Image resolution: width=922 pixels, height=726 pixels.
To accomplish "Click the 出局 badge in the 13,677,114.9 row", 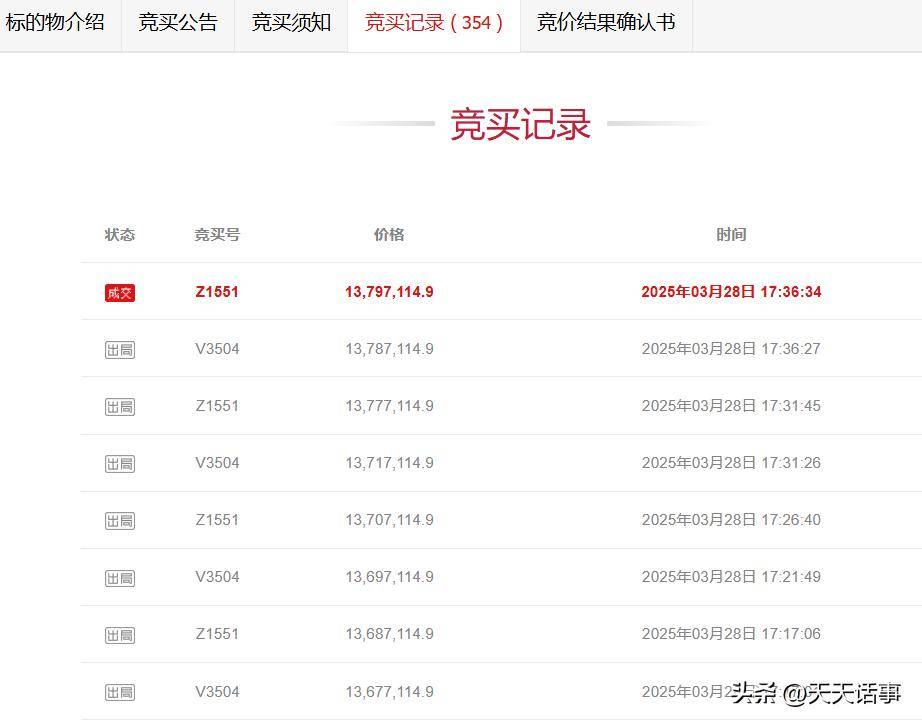I will pyautogui.click(x=120, y=692).
